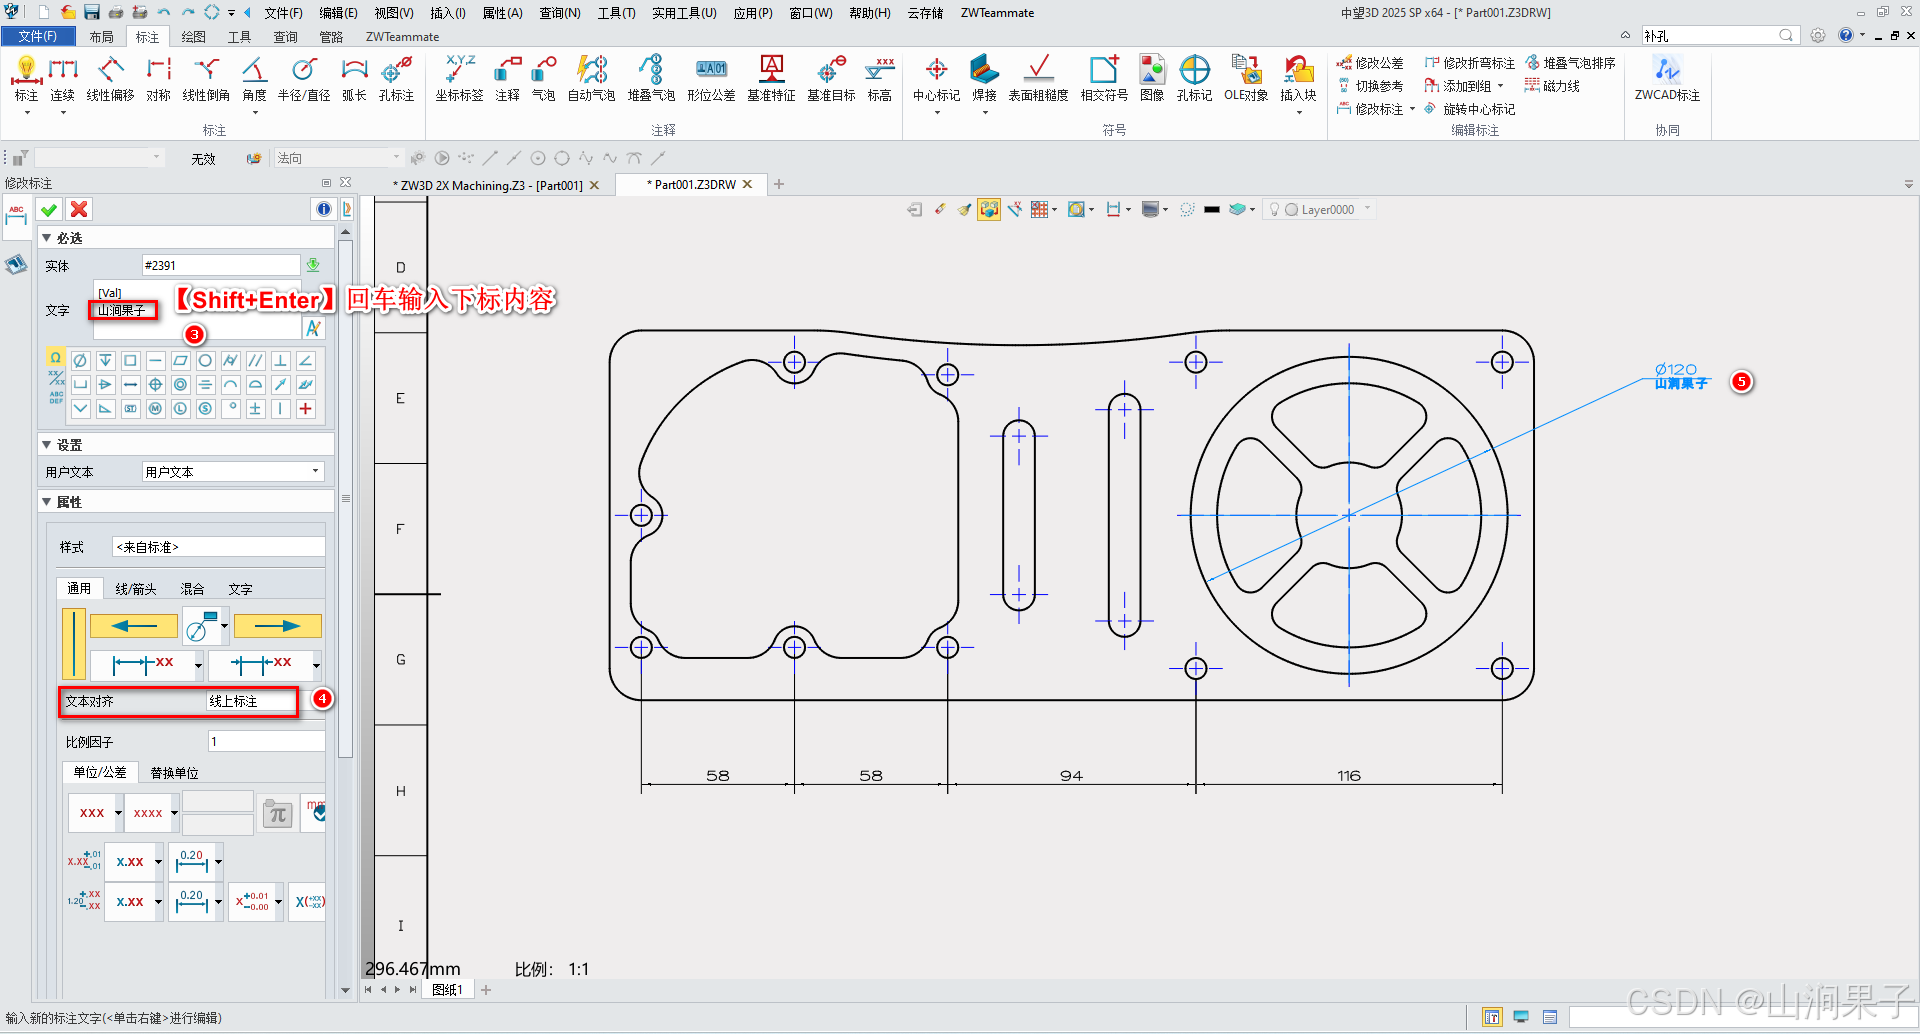Insert the degree symbol
This screenshot has width=1920, height=1034.
[x=230, y=408]
